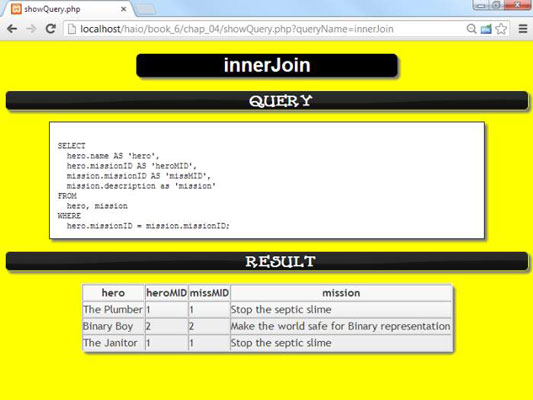
Task: Click the 'heroMID' column header
Action: tap(167, 293)
